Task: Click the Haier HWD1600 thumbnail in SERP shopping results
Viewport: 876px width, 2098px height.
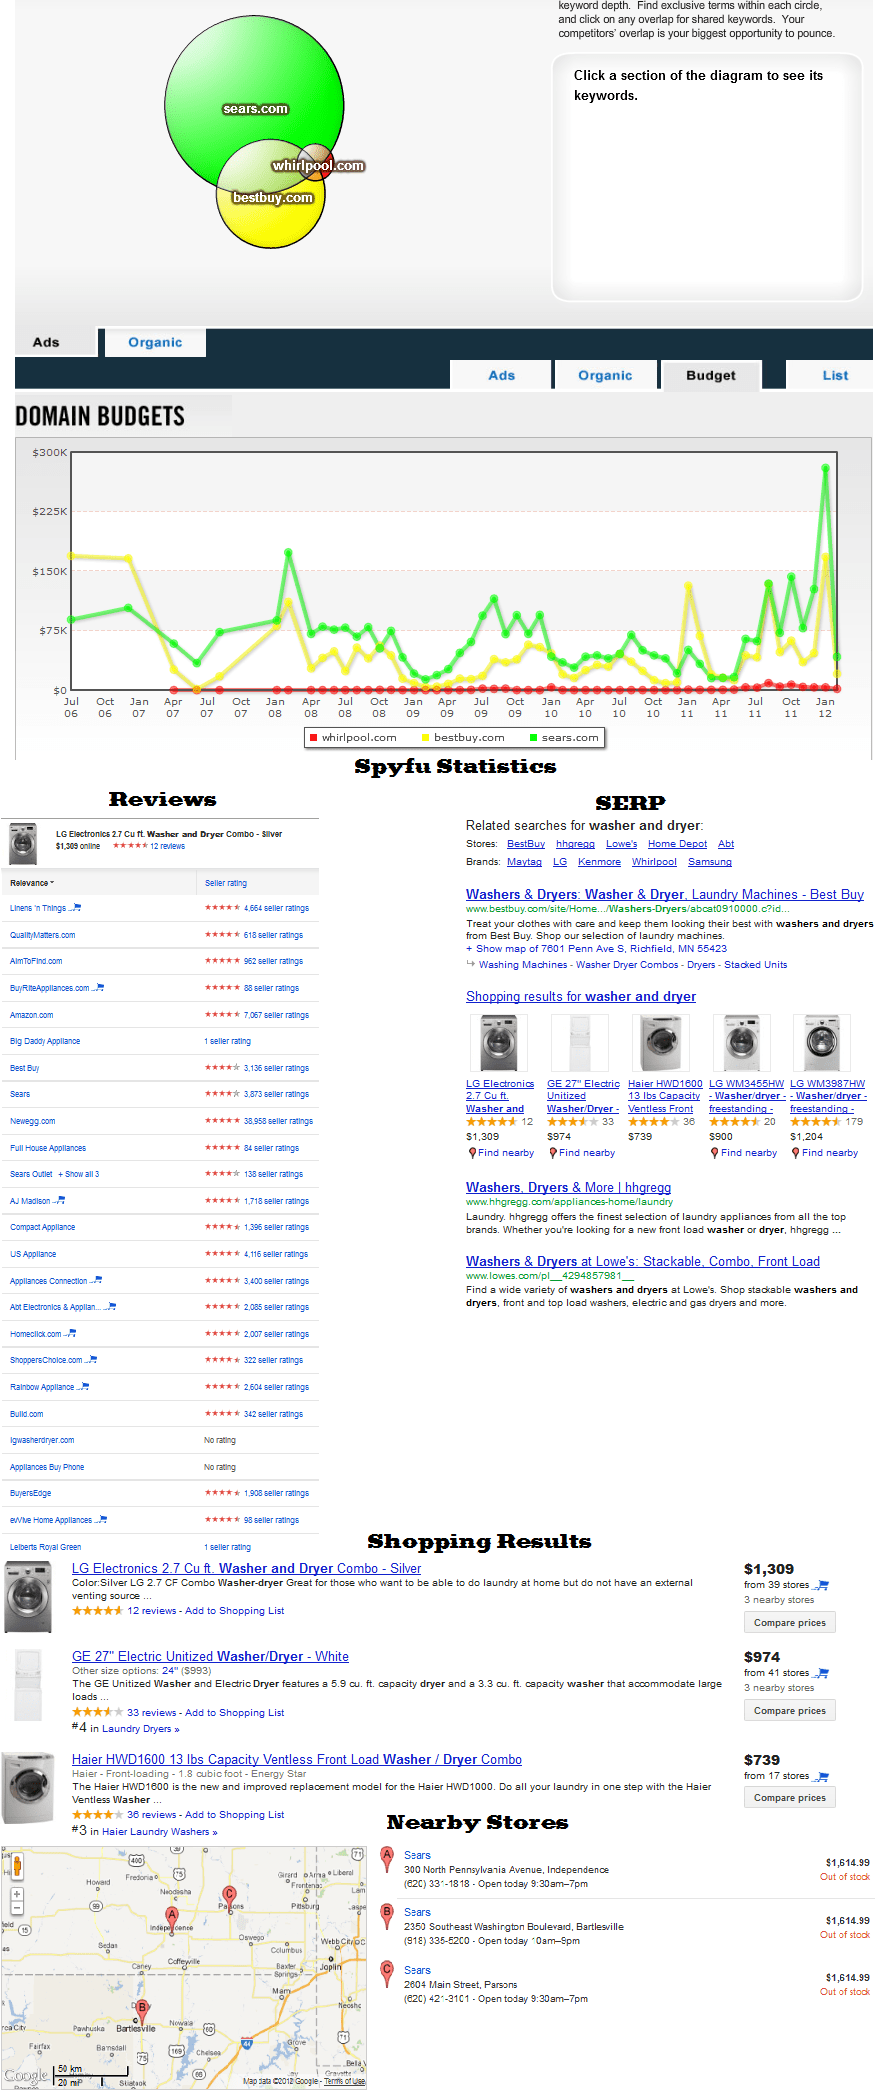Action: pyautogui.click(x=661, y=1043)
